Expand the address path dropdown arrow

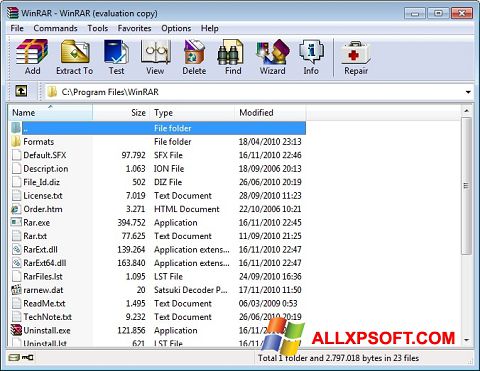click(x=468, y=92)
